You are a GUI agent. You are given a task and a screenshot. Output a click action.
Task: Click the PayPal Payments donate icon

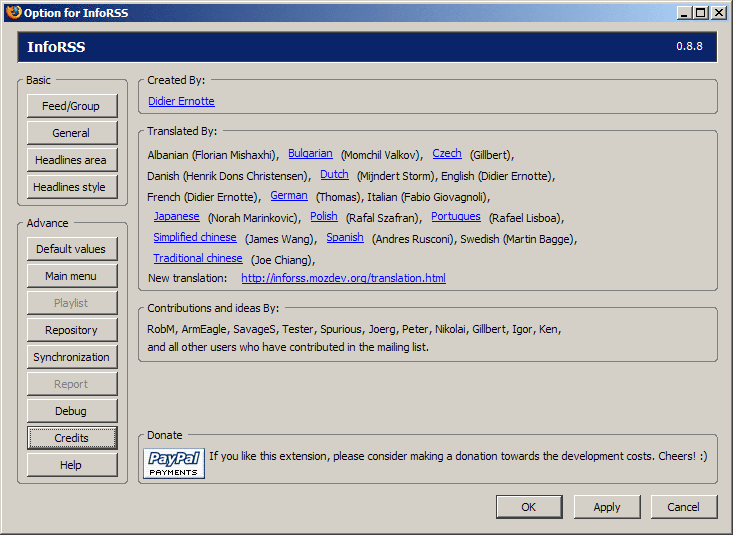click(174, 463)
